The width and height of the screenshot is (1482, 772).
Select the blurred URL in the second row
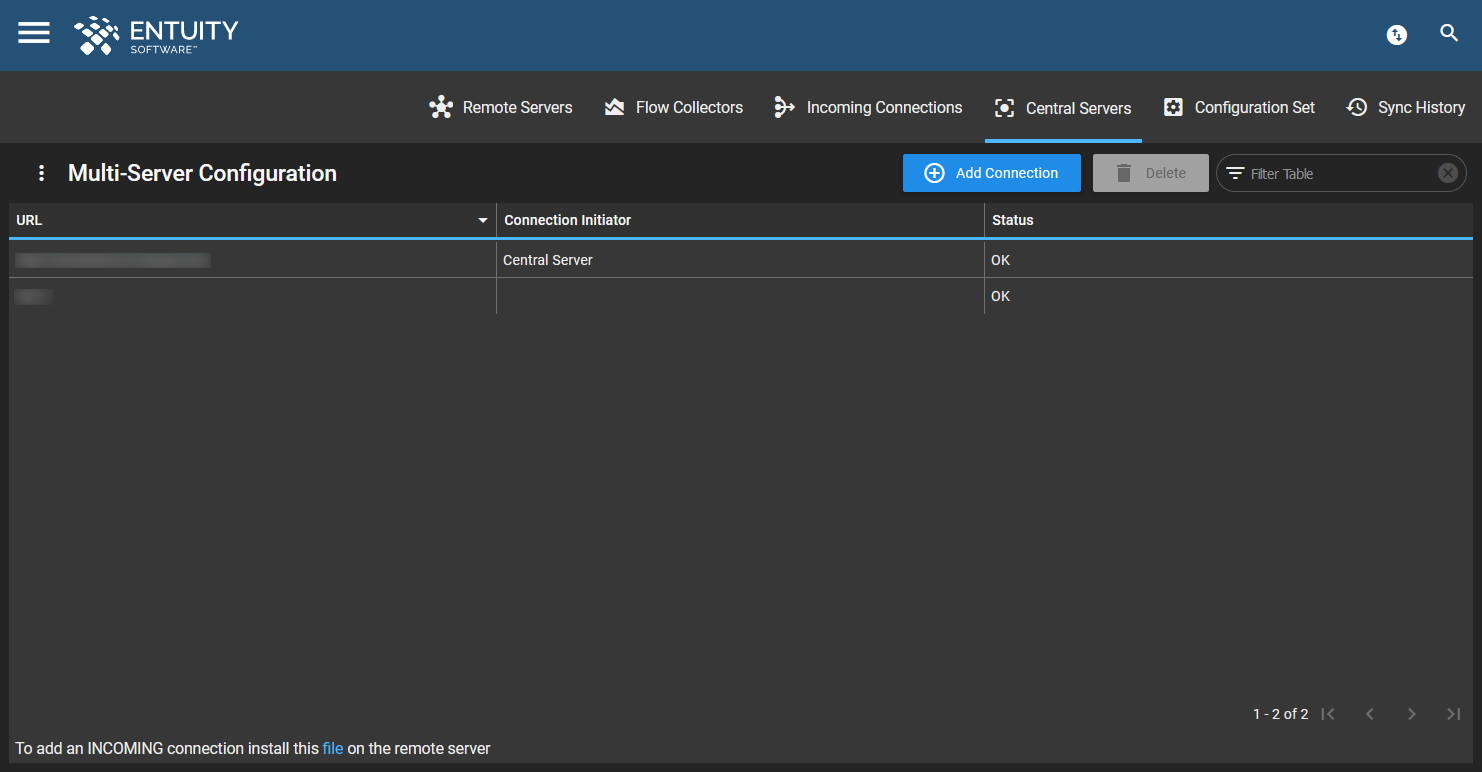tap(34, 296)
